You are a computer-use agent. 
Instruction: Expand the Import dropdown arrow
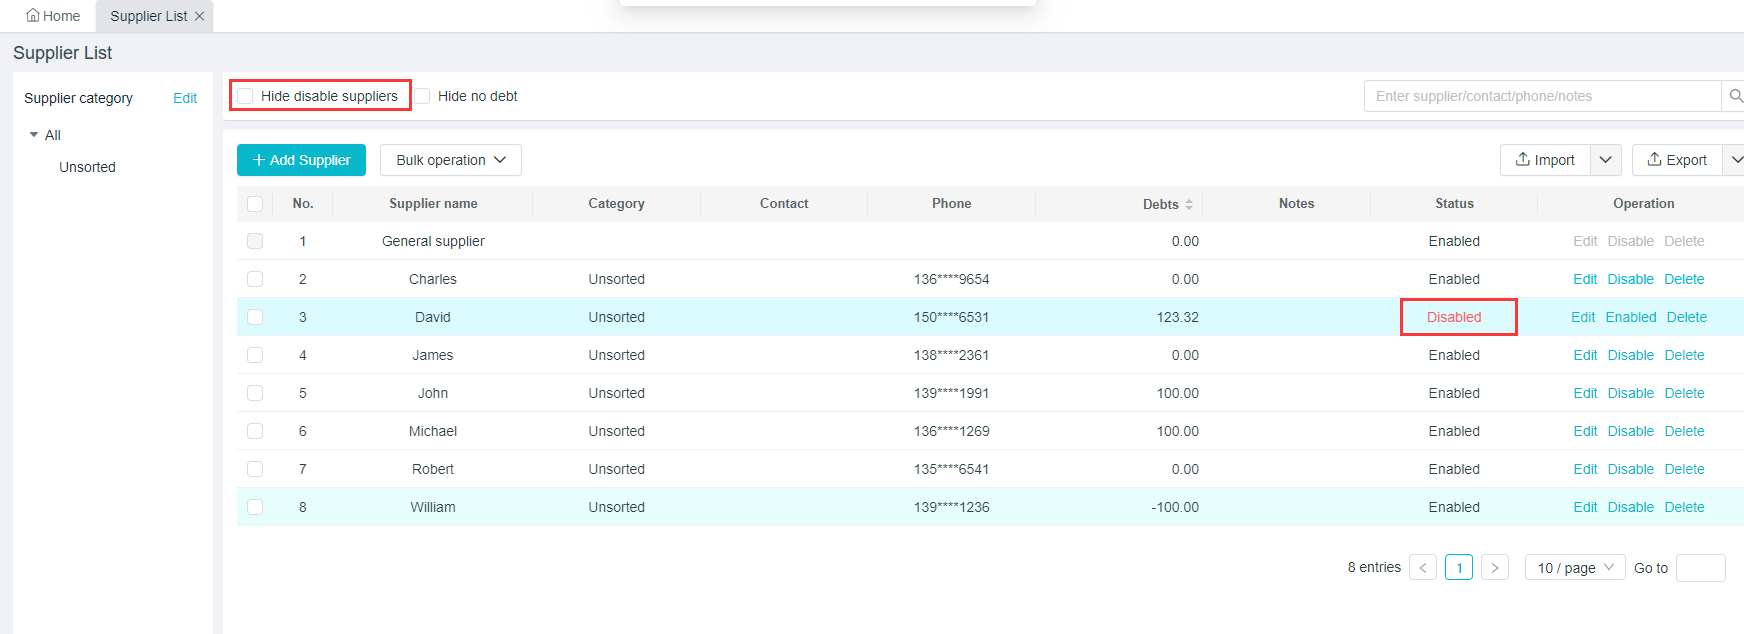tap(1606, 160)
